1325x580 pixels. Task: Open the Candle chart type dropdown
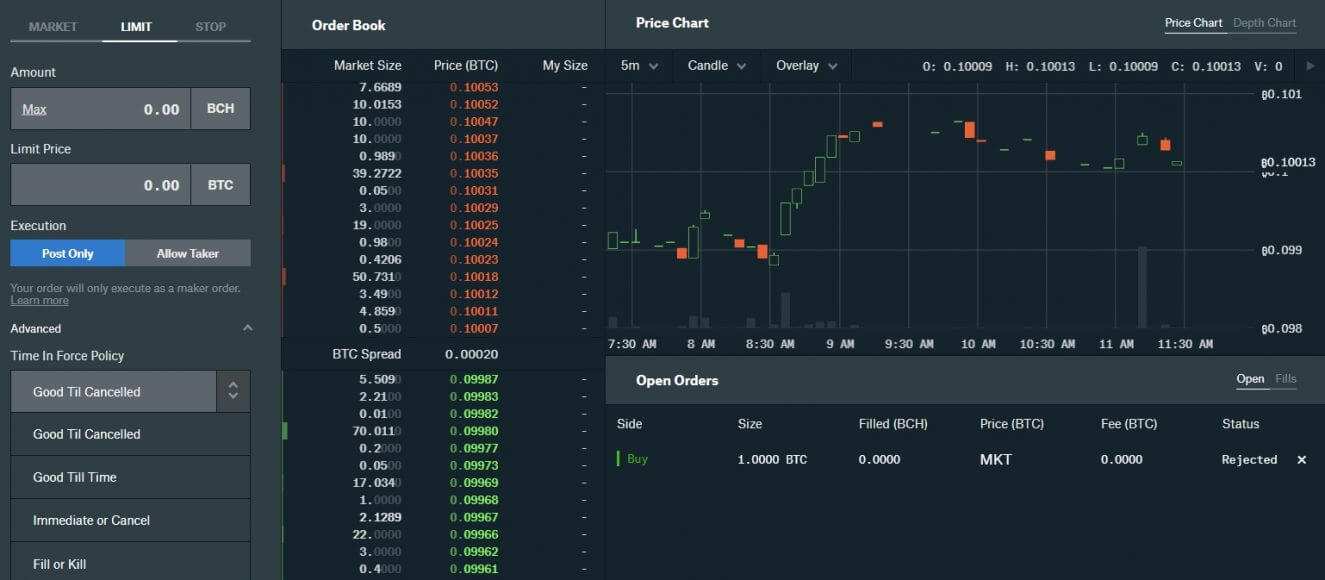tap(716, 65)
